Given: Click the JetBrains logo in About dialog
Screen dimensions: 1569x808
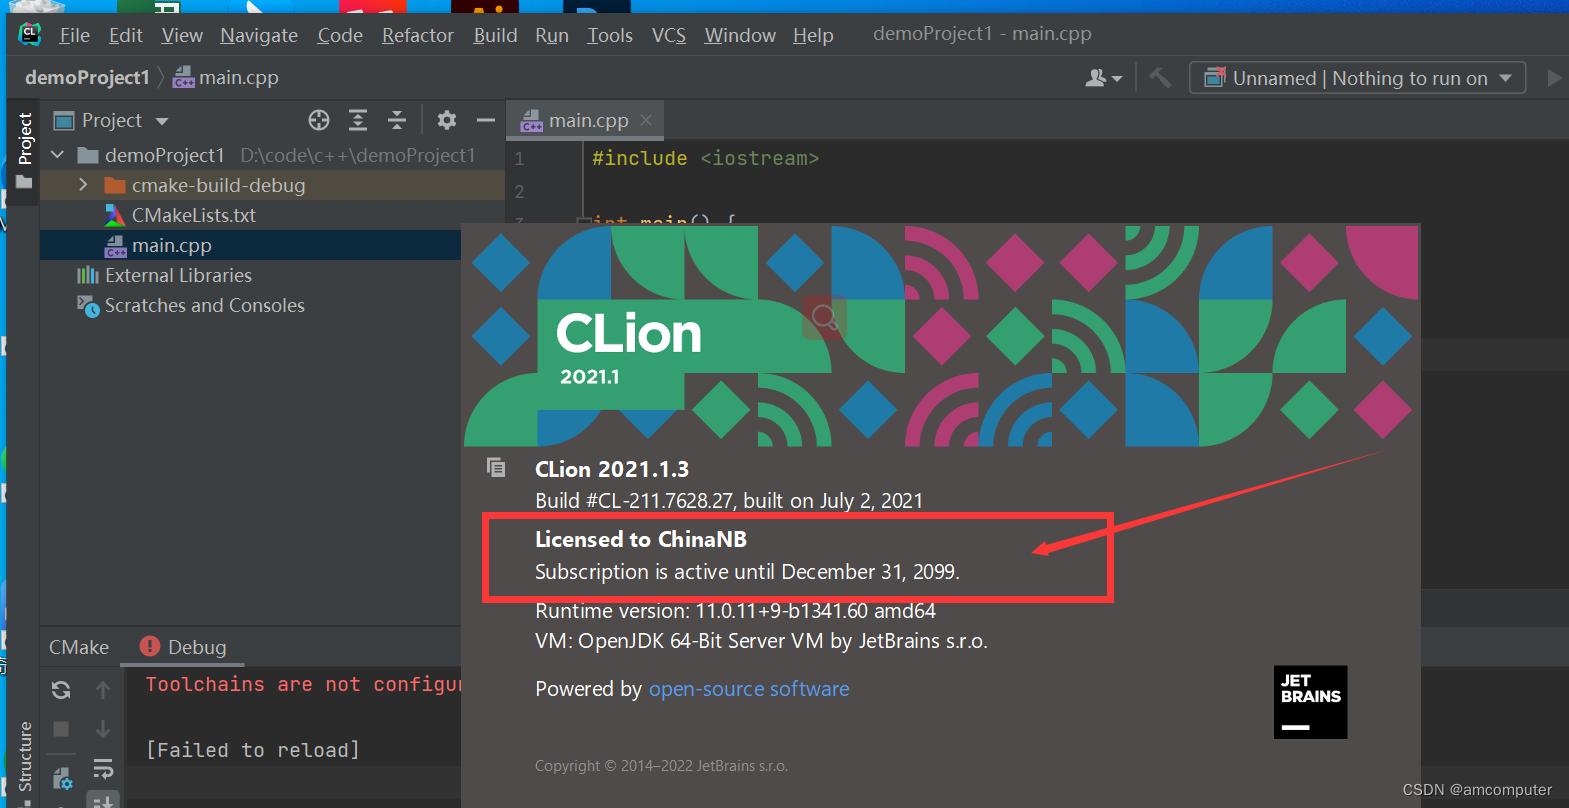Looking at the screenshot, I should [1310, 702].
